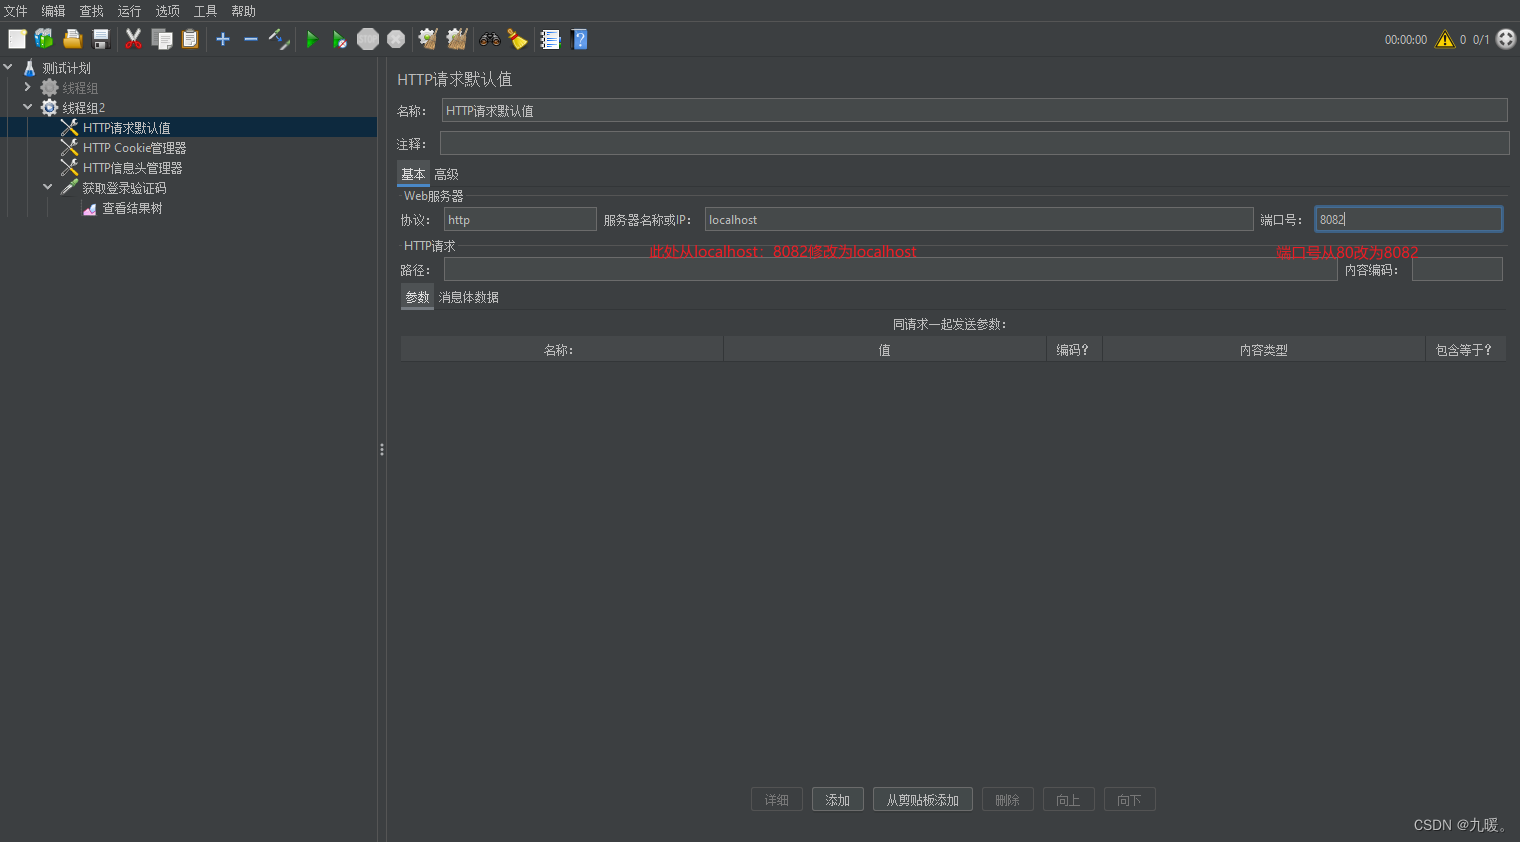1520x842 pixels.
Task: Expand the 线程组 tree node
Action: tap(28, 87)
